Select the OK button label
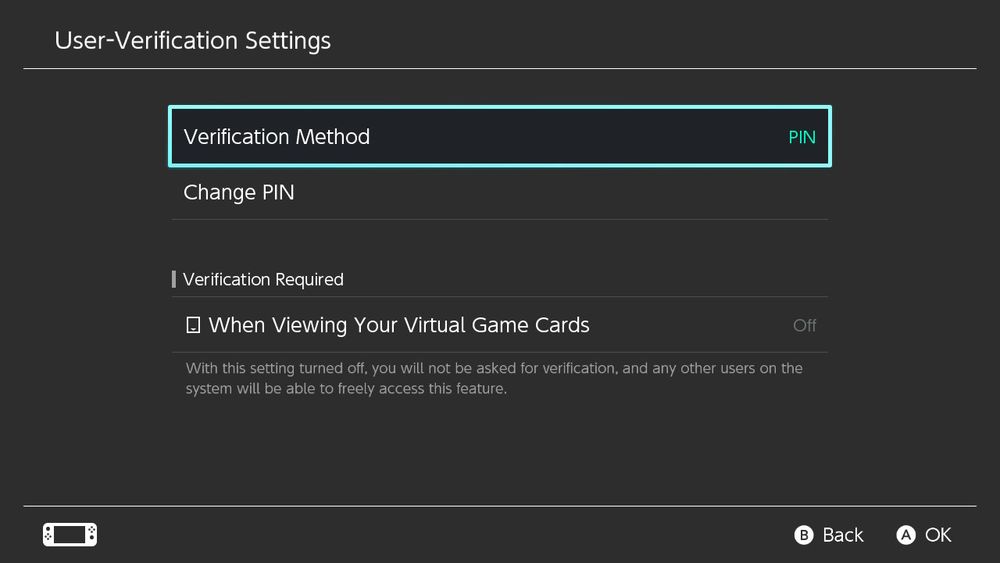 tap(938, 535)
